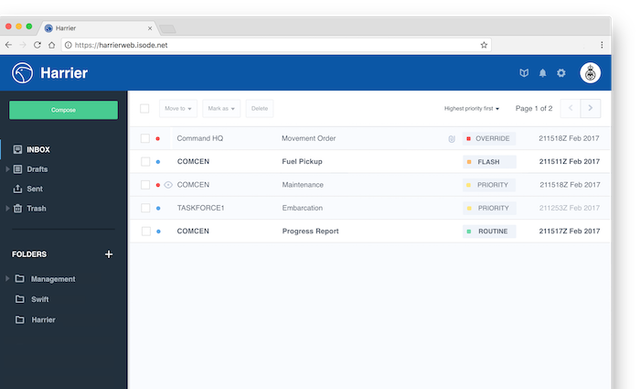
Task: Open the notifications bell icon
Action: (542, 73)
